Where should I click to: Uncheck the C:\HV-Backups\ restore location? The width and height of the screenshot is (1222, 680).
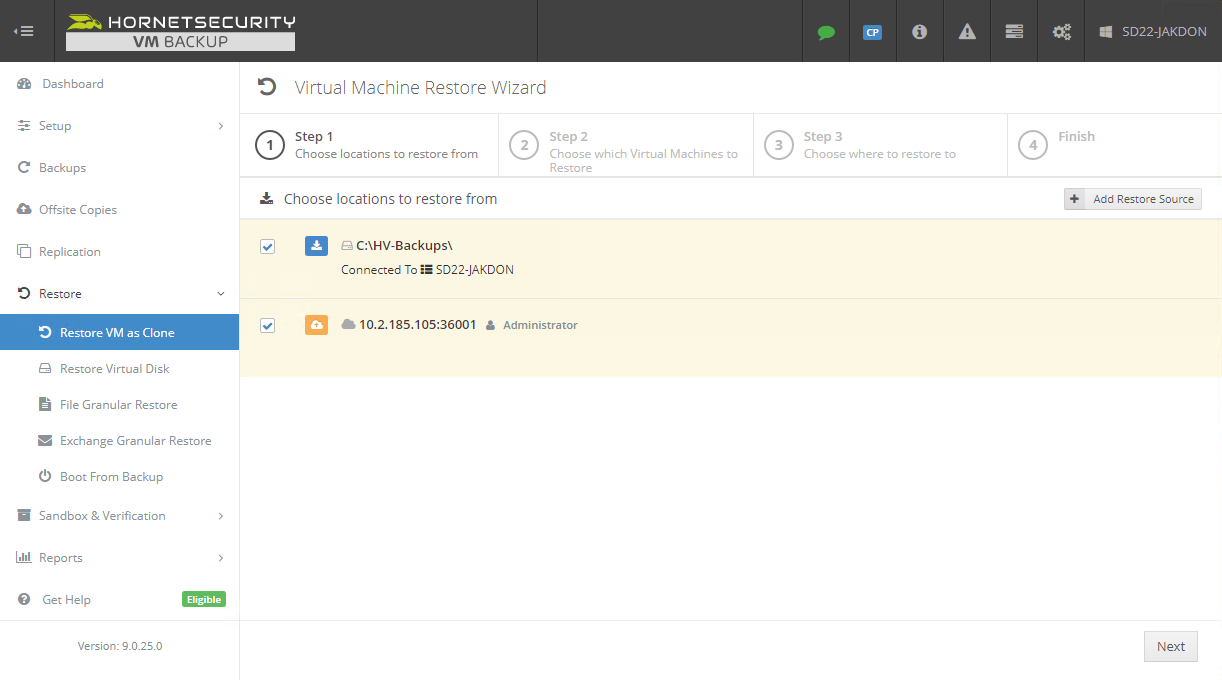[267, 246]
